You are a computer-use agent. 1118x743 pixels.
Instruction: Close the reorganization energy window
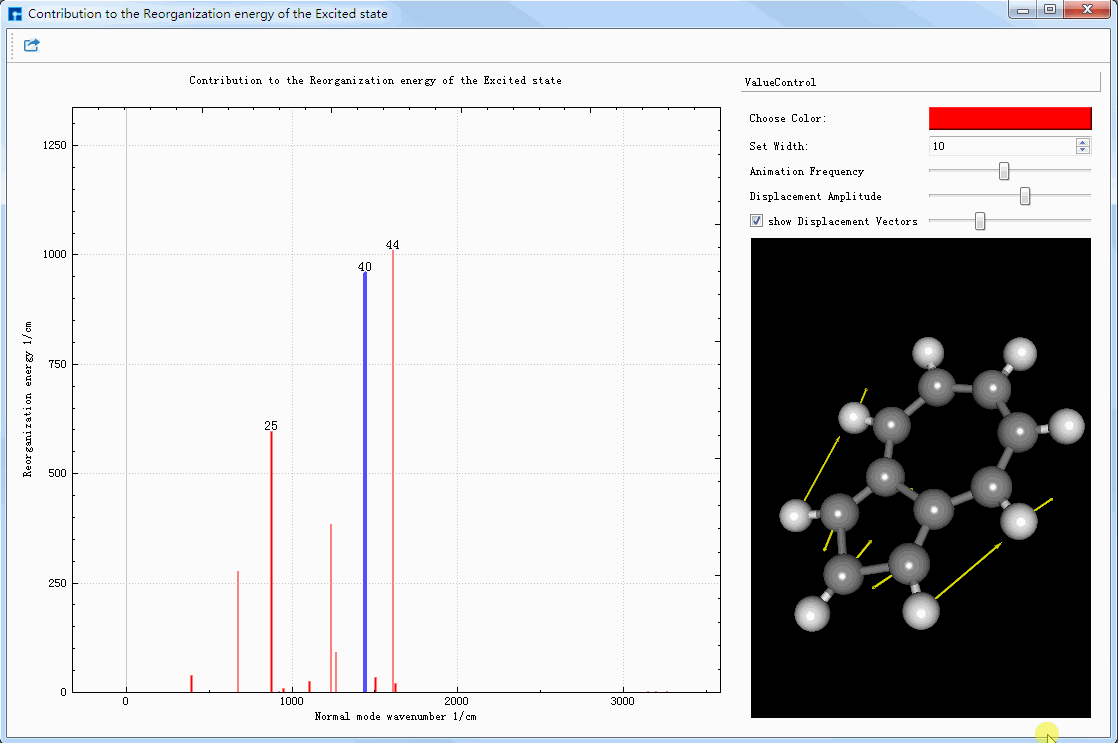[x=1085, y=10]
